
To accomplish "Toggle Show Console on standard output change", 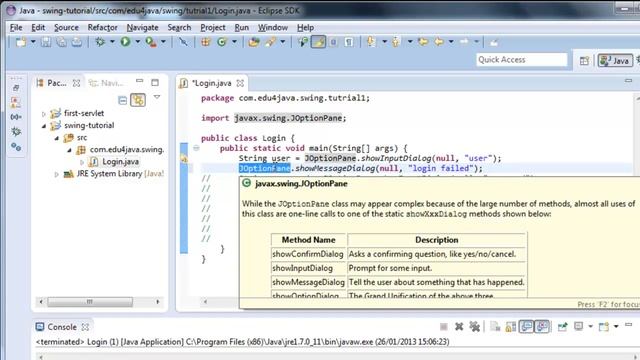I will pyautogui.click(x=527, y=327).
